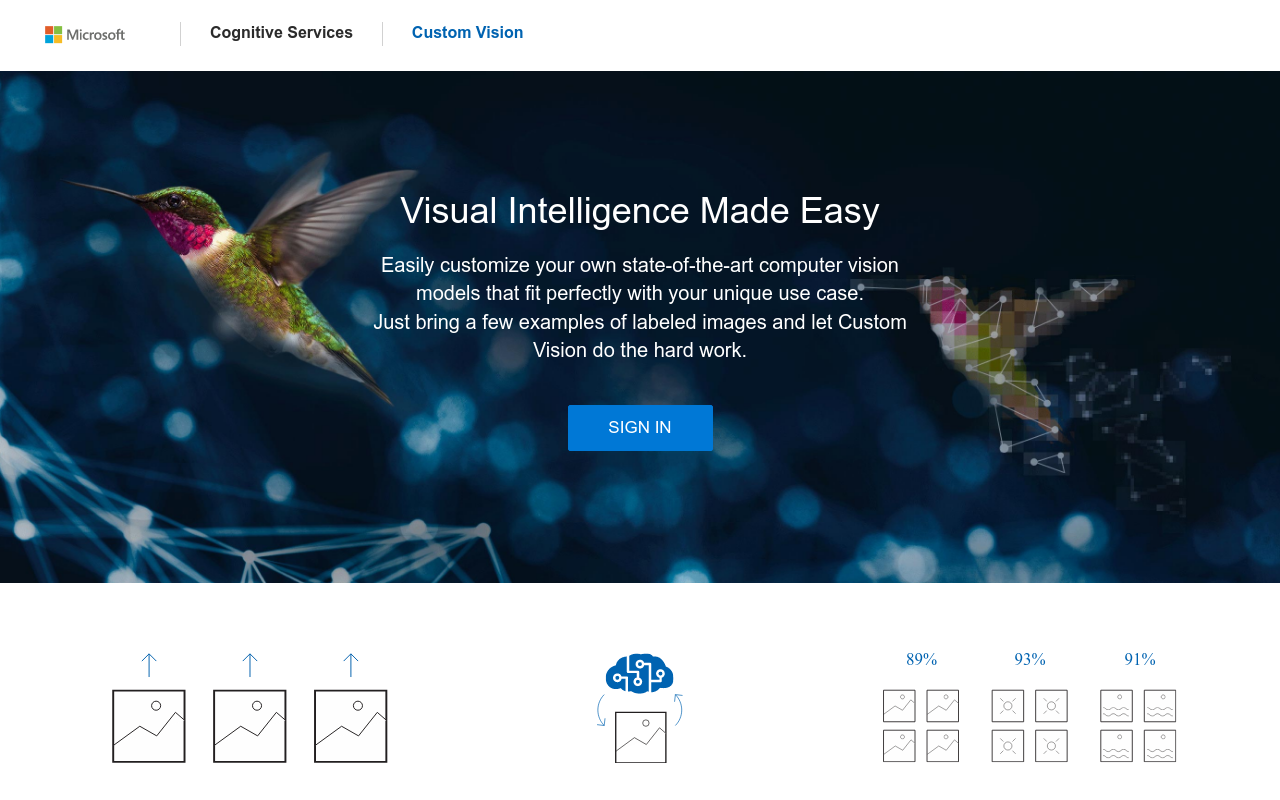
Task: Click the Microsoft logo
Action: tap(85, 34)
